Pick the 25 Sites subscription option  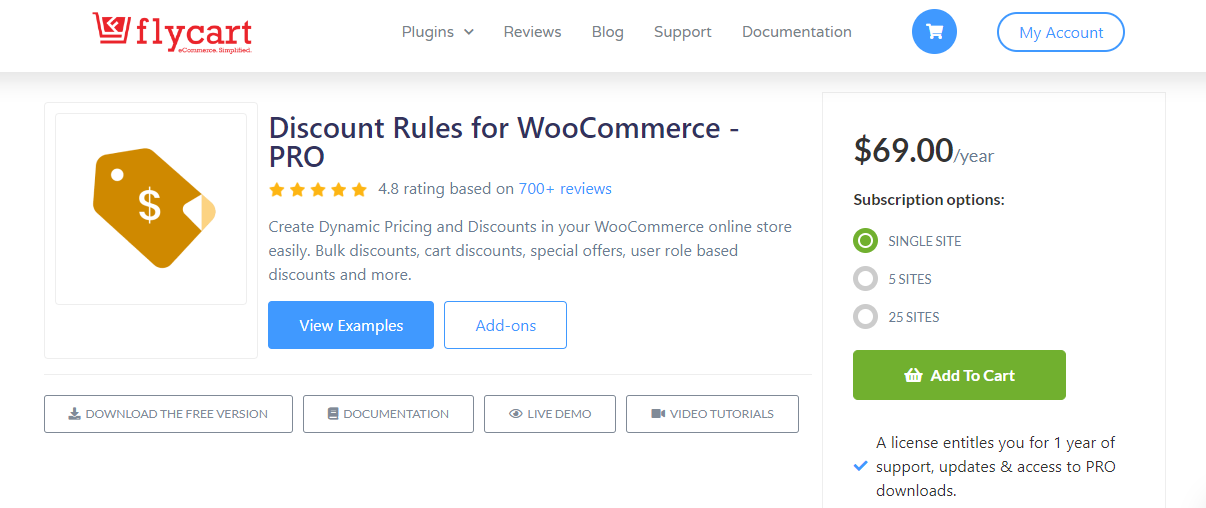click(x=865, y=317)
